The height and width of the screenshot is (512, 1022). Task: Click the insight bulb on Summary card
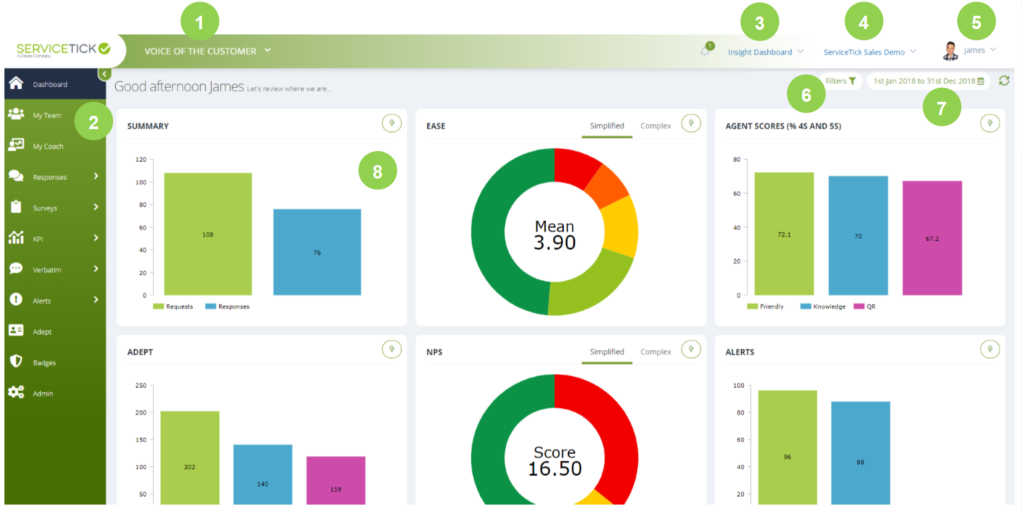coord(392,123)
